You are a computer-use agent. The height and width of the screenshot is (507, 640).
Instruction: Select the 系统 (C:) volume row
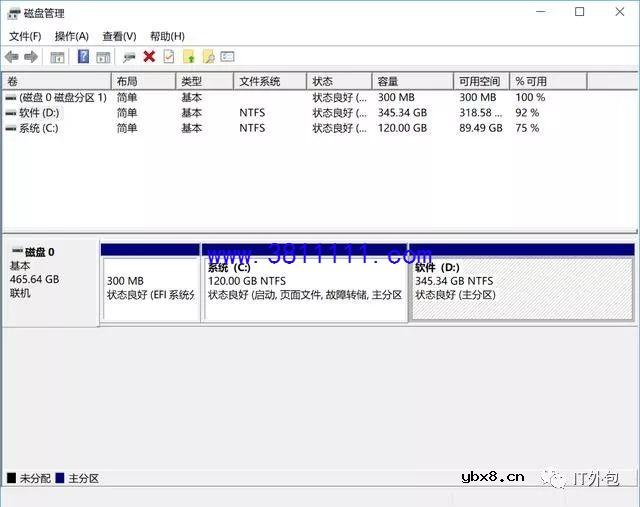click(39, 128)
